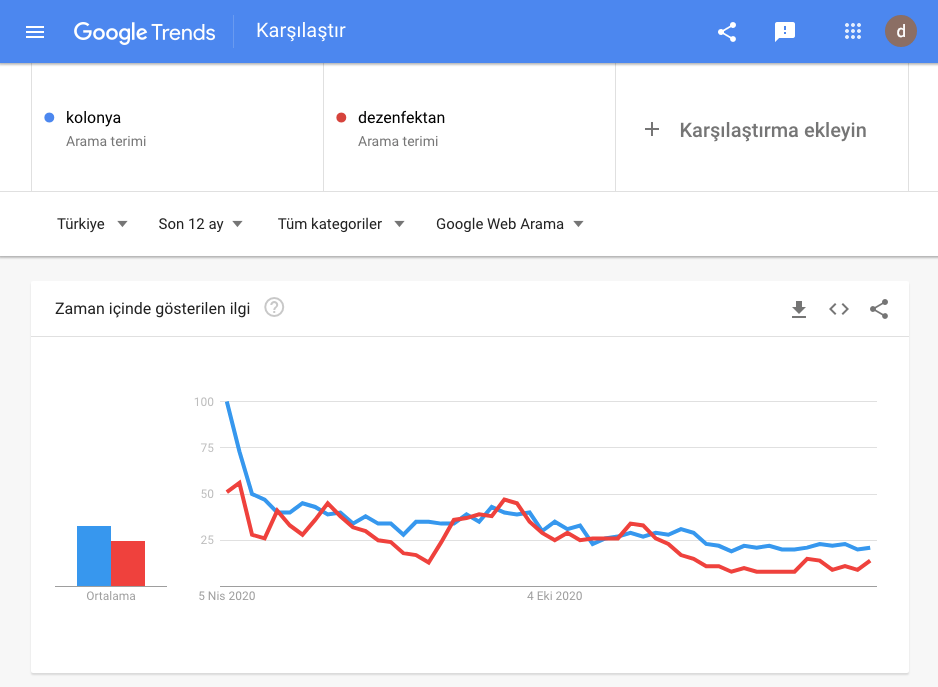
Task: Get the embed code for chart
Action: click(839, 309)
